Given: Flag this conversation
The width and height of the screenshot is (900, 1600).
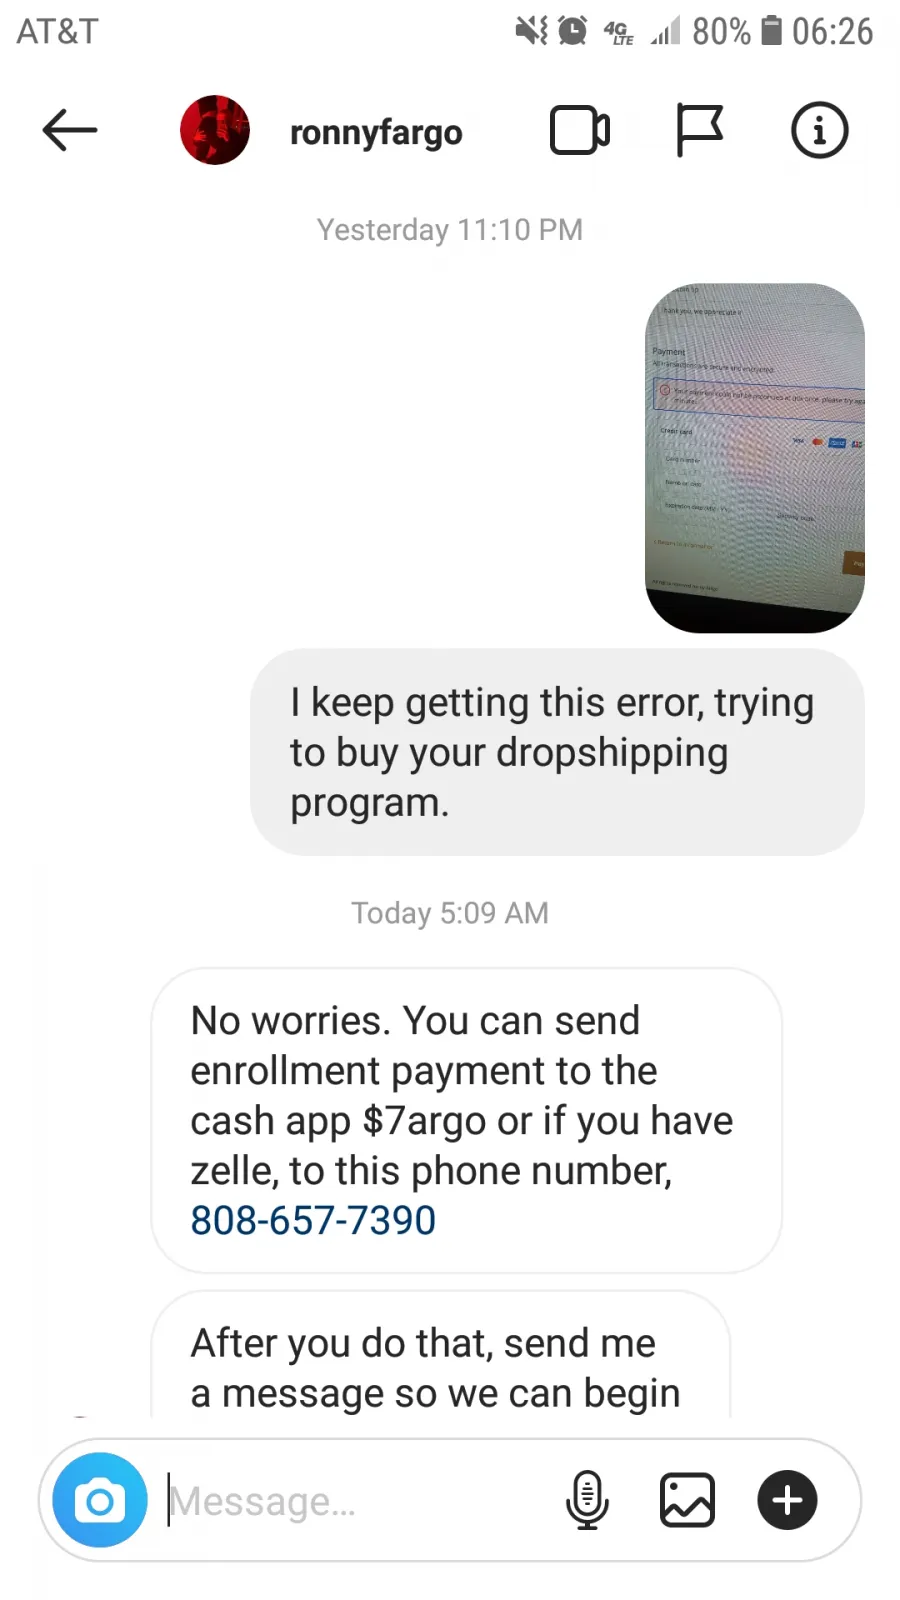Looking at the screenshot, I should [x=699, y=130].
